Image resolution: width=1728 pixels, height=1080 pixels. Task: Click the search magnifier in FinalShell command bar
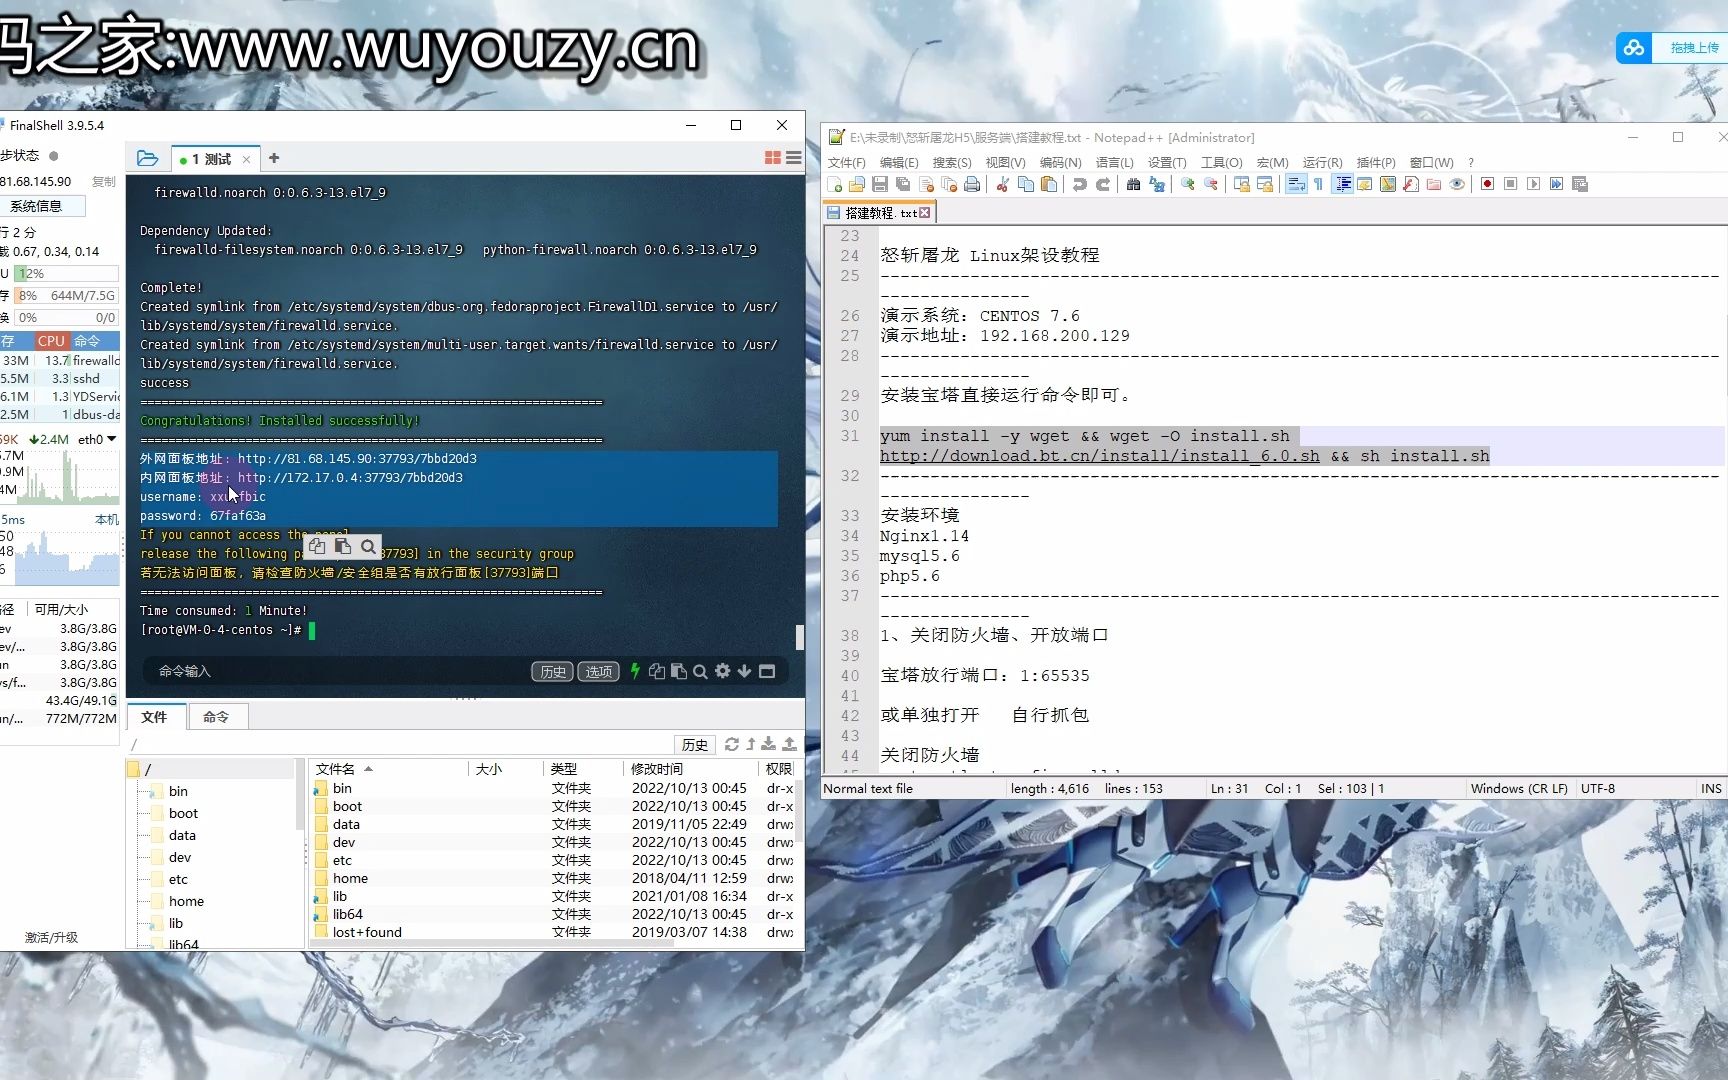pyautogui.click(x=700, y=671)
